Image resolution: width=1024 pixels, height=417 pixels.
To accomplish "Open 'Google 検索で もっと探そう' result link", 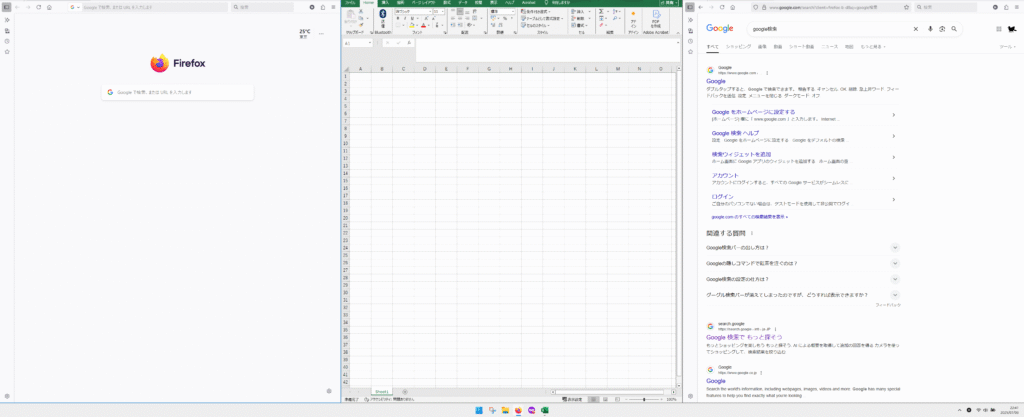I will (x=744, y=337).
